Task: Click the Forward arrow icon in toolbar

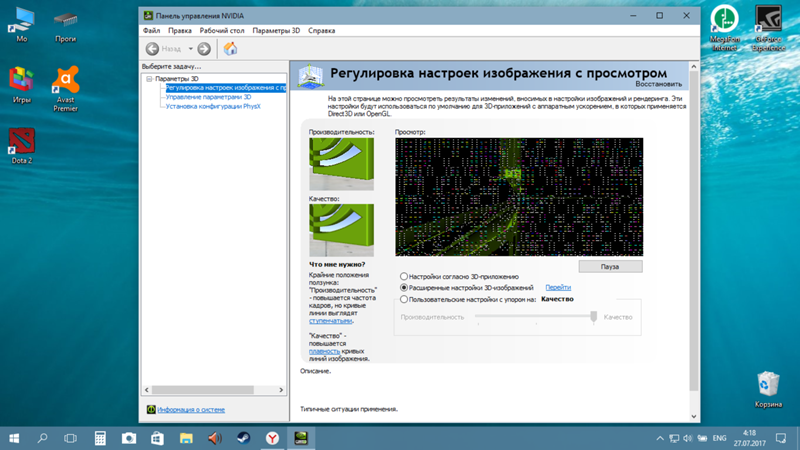Action: tap(204, 48)
